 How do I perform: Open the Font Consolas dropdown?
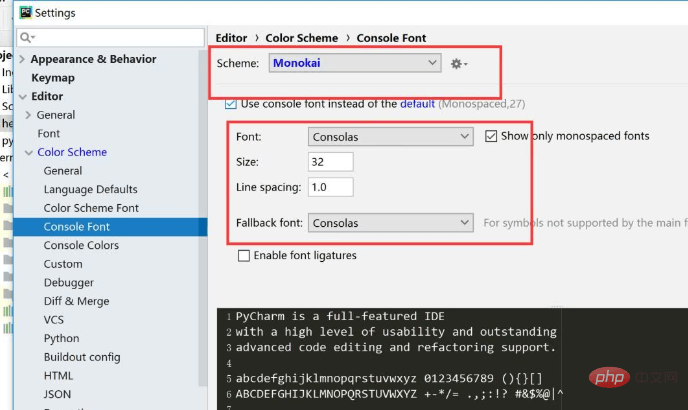(x=390, y=136)
